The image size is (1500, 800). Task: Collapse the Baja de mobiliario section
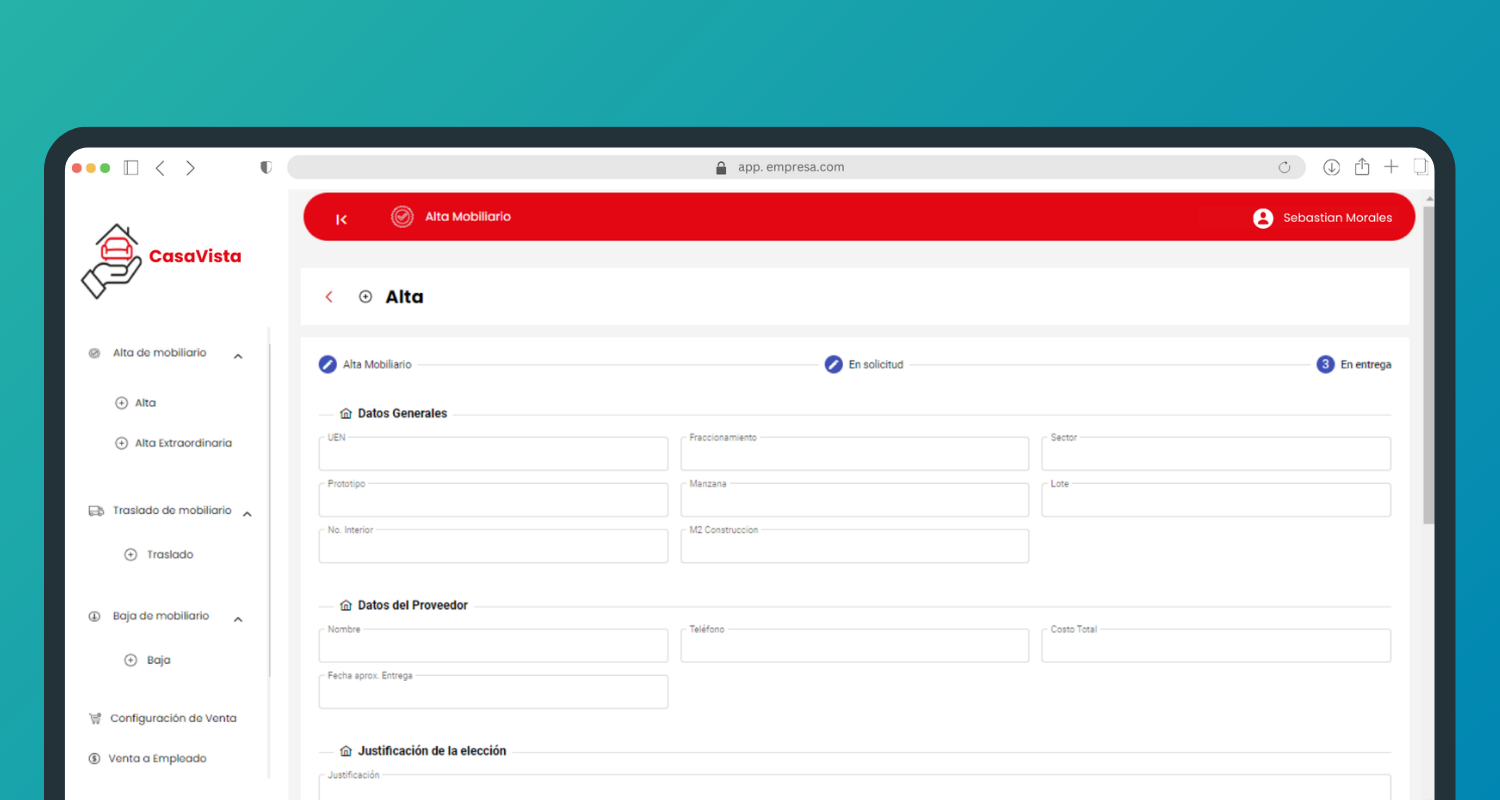click(x=238, y=620)
